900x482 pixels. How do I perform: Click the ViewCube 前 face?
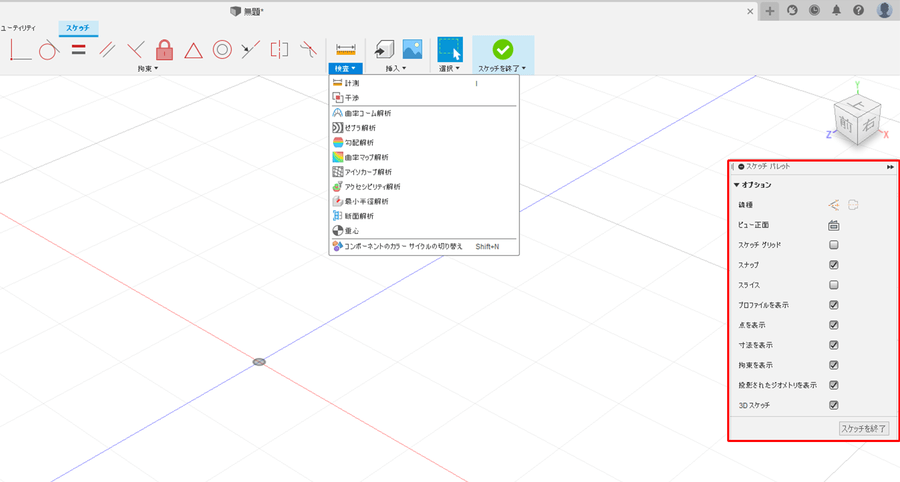845,123
